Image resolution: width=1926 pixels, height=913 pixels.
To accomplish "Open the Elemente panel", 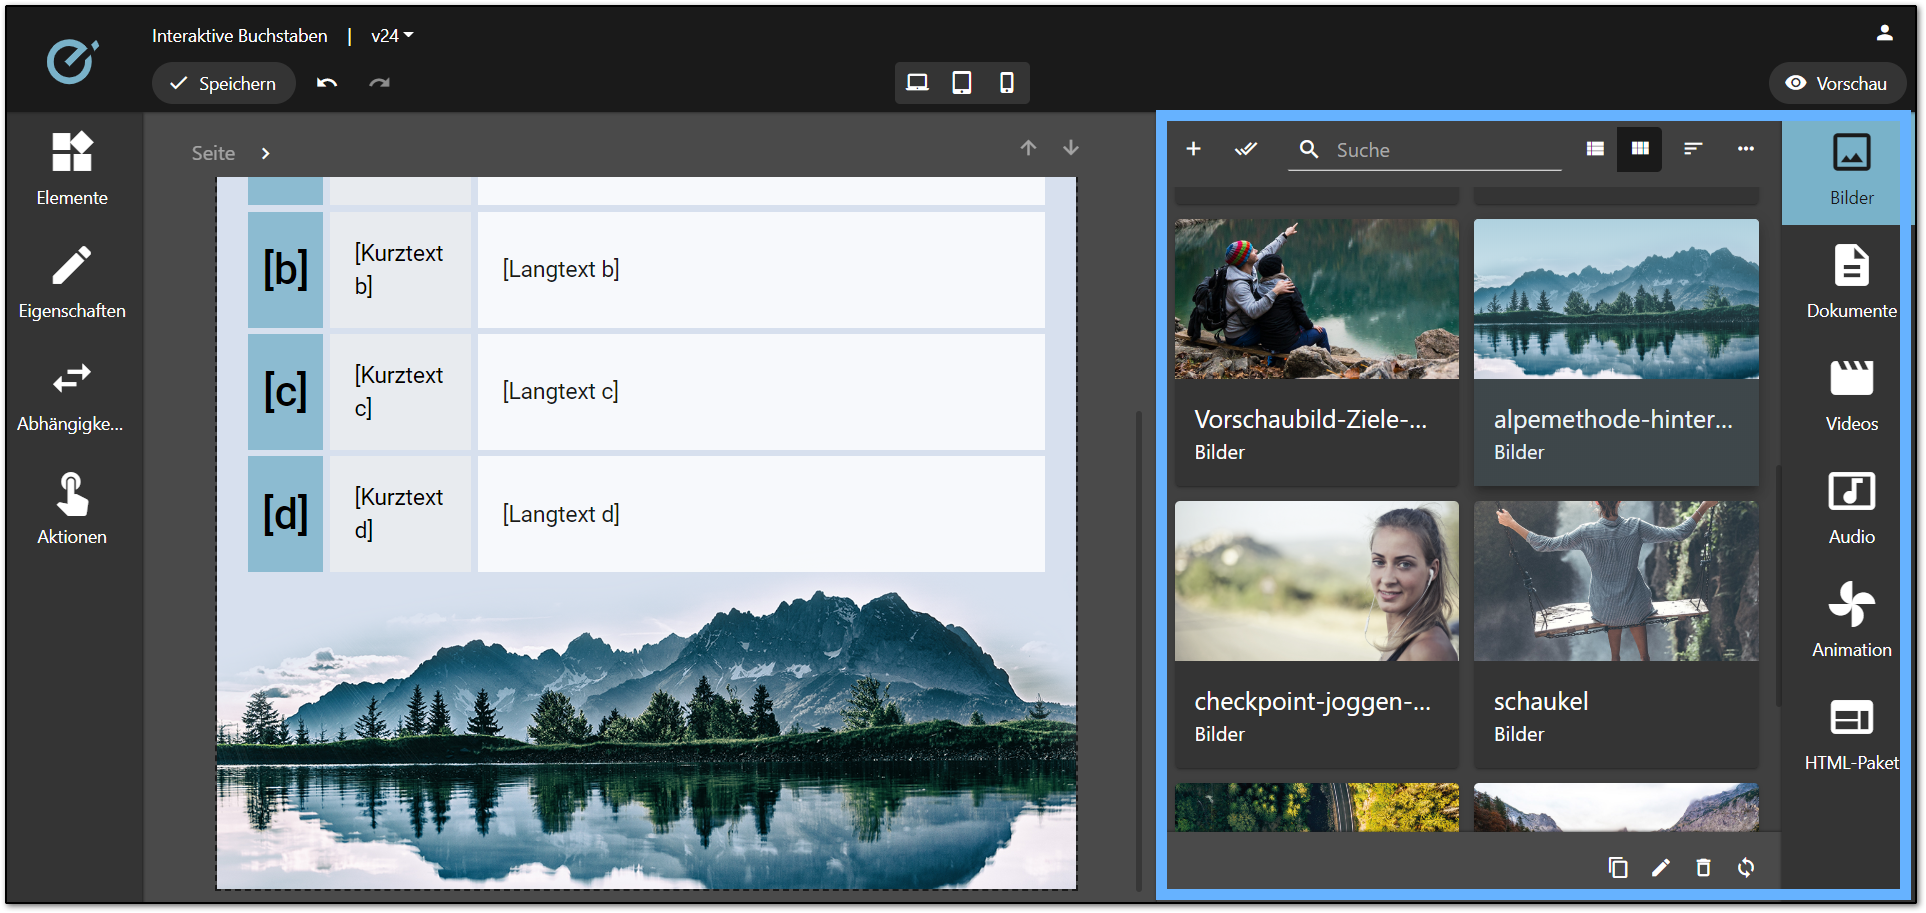I will tap(72, 169).
